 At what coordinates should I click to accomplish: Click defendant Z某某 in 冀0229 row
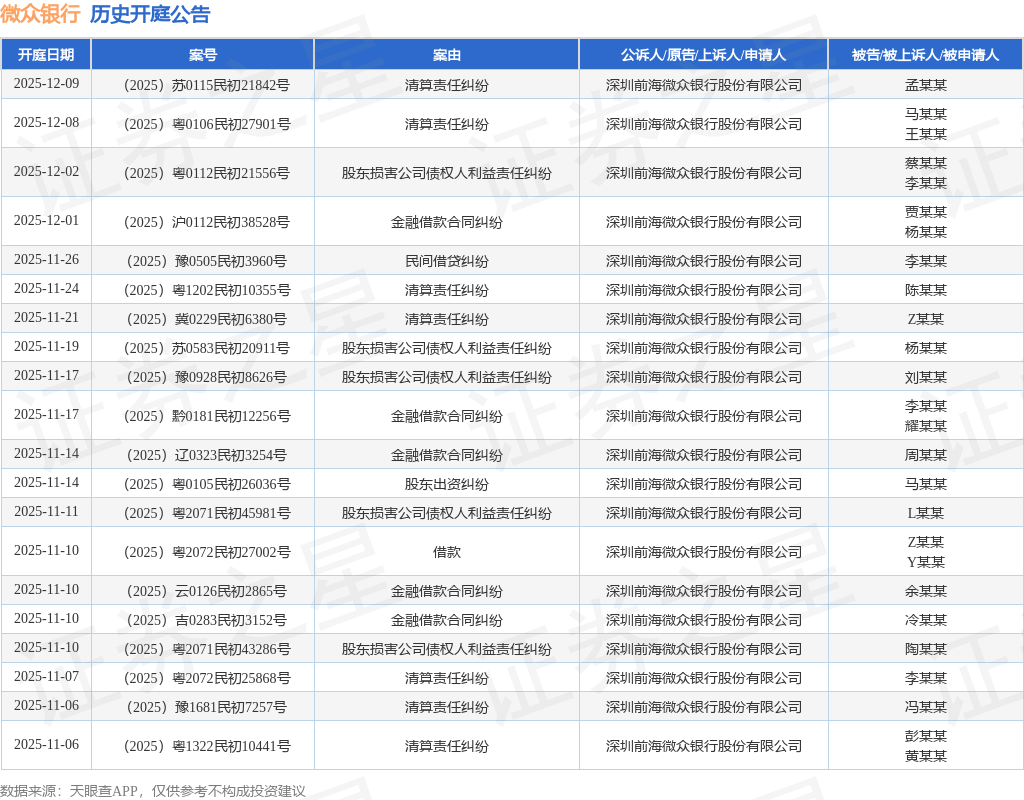pos(926,319)
